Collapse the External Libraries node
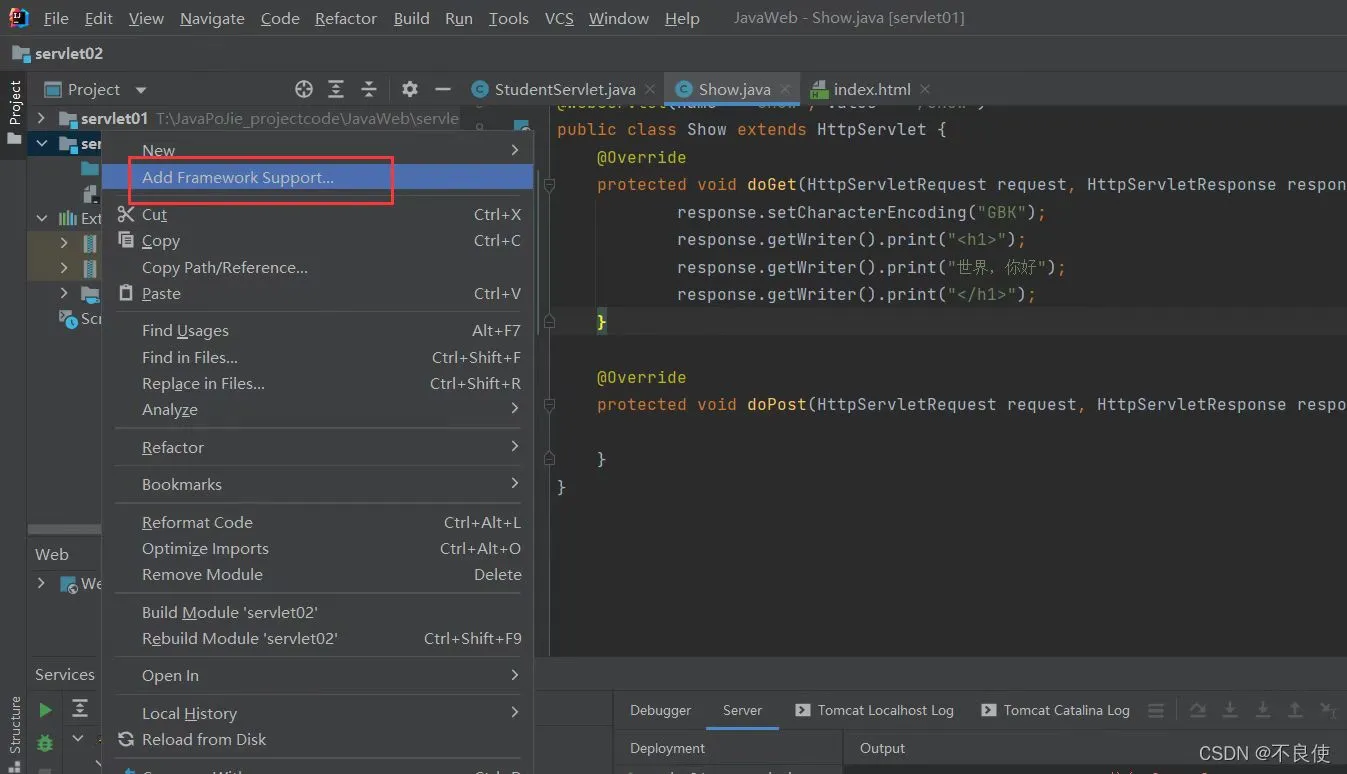 pos(41,218)
